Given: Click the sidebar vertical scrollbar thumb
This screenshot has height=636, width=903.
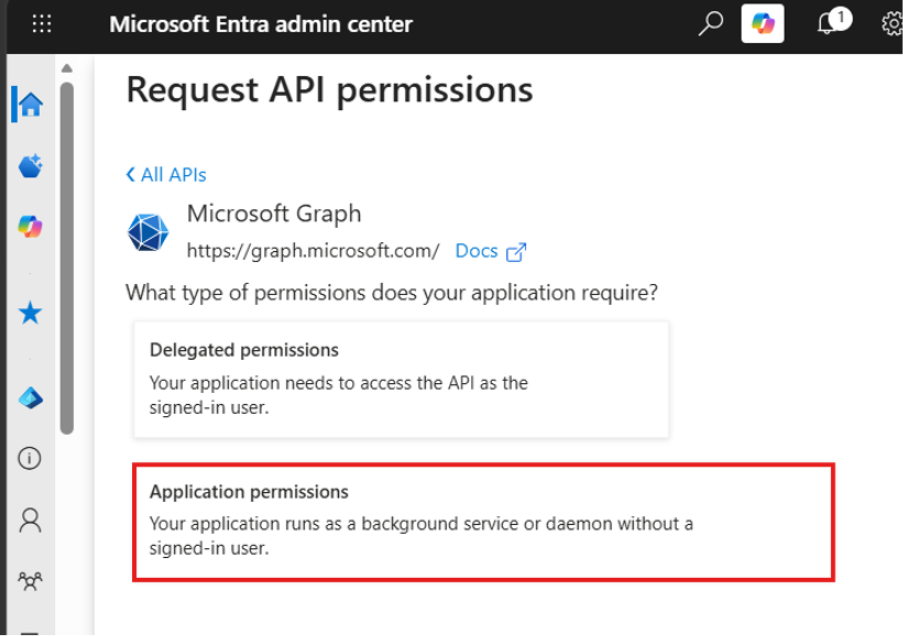Looking at the screenshot, I should click(x=67, y=258).
